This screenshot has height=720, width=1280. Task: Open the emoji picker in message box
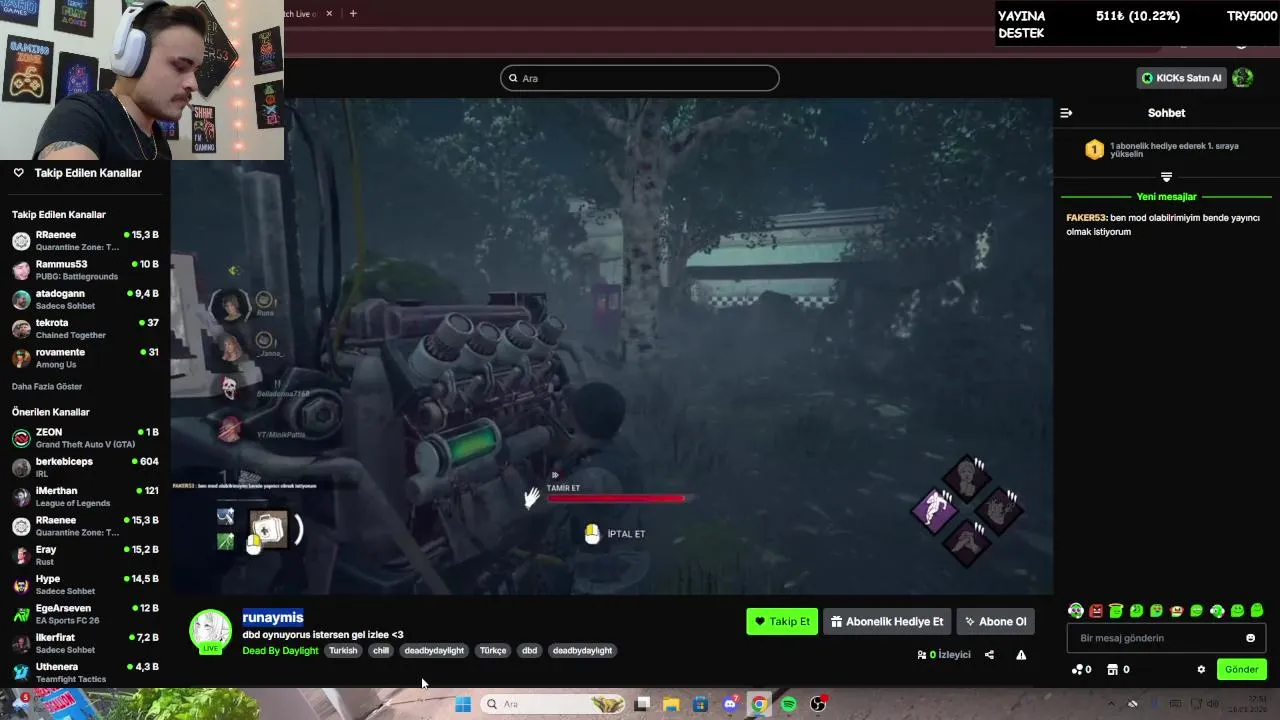tap(1250, 638)
